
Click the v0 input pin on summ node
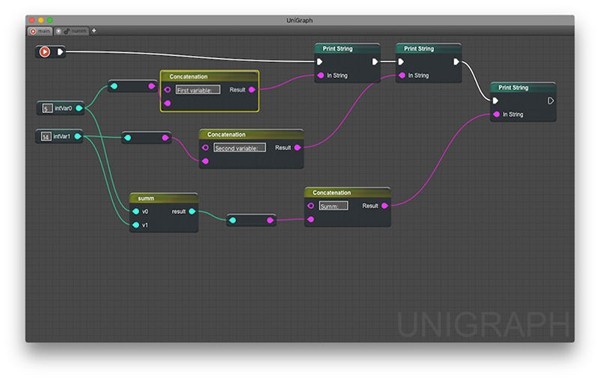pos(135,211)
